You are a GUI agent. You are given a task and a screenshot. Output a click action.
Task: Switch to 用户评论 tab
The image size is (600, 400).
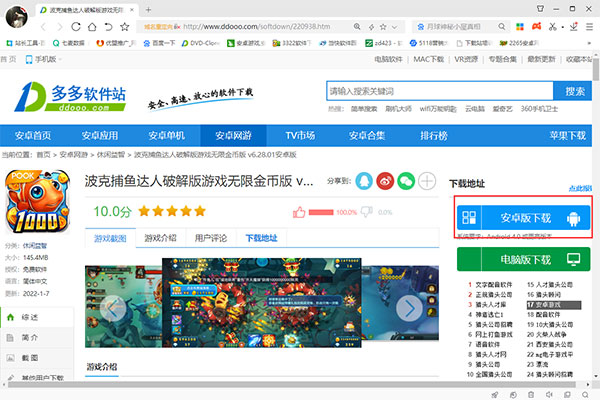(211, 238)
